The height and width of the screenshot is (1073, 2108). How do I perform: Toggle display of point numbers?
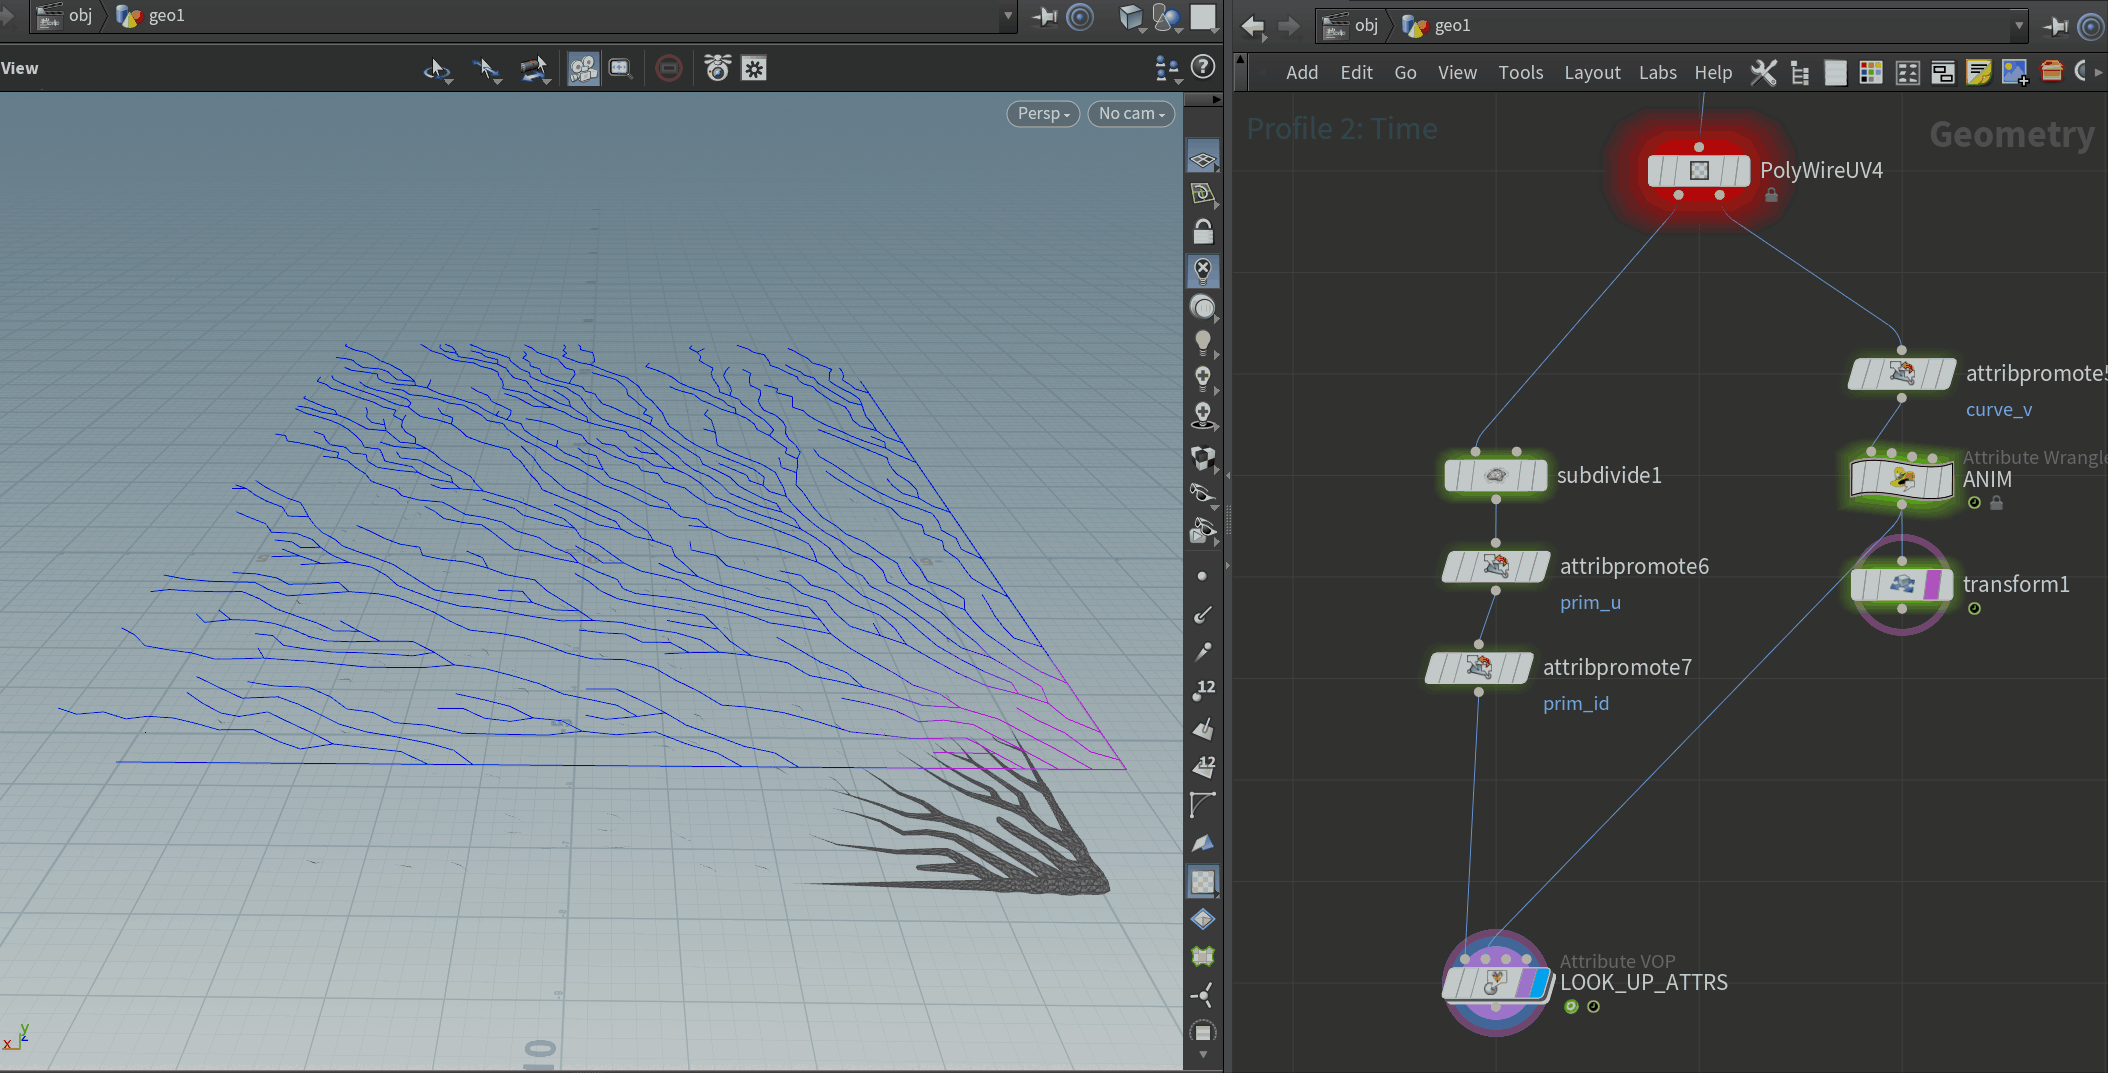[x=1203, y=689]
